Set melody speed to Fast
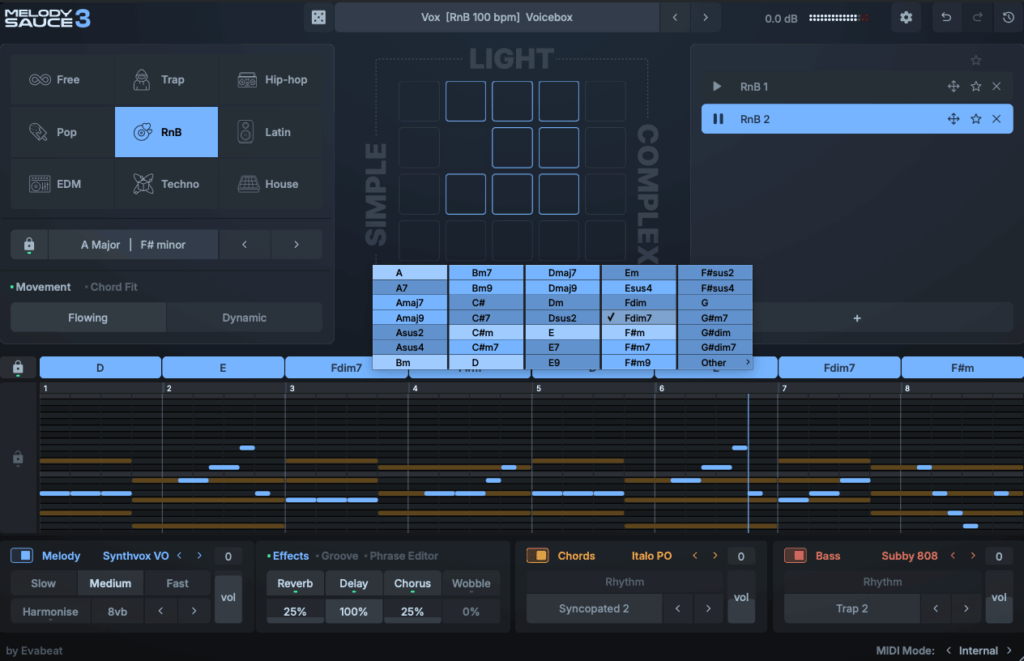The height and width of the screenshot is (661, 1024). coord(177,583)
